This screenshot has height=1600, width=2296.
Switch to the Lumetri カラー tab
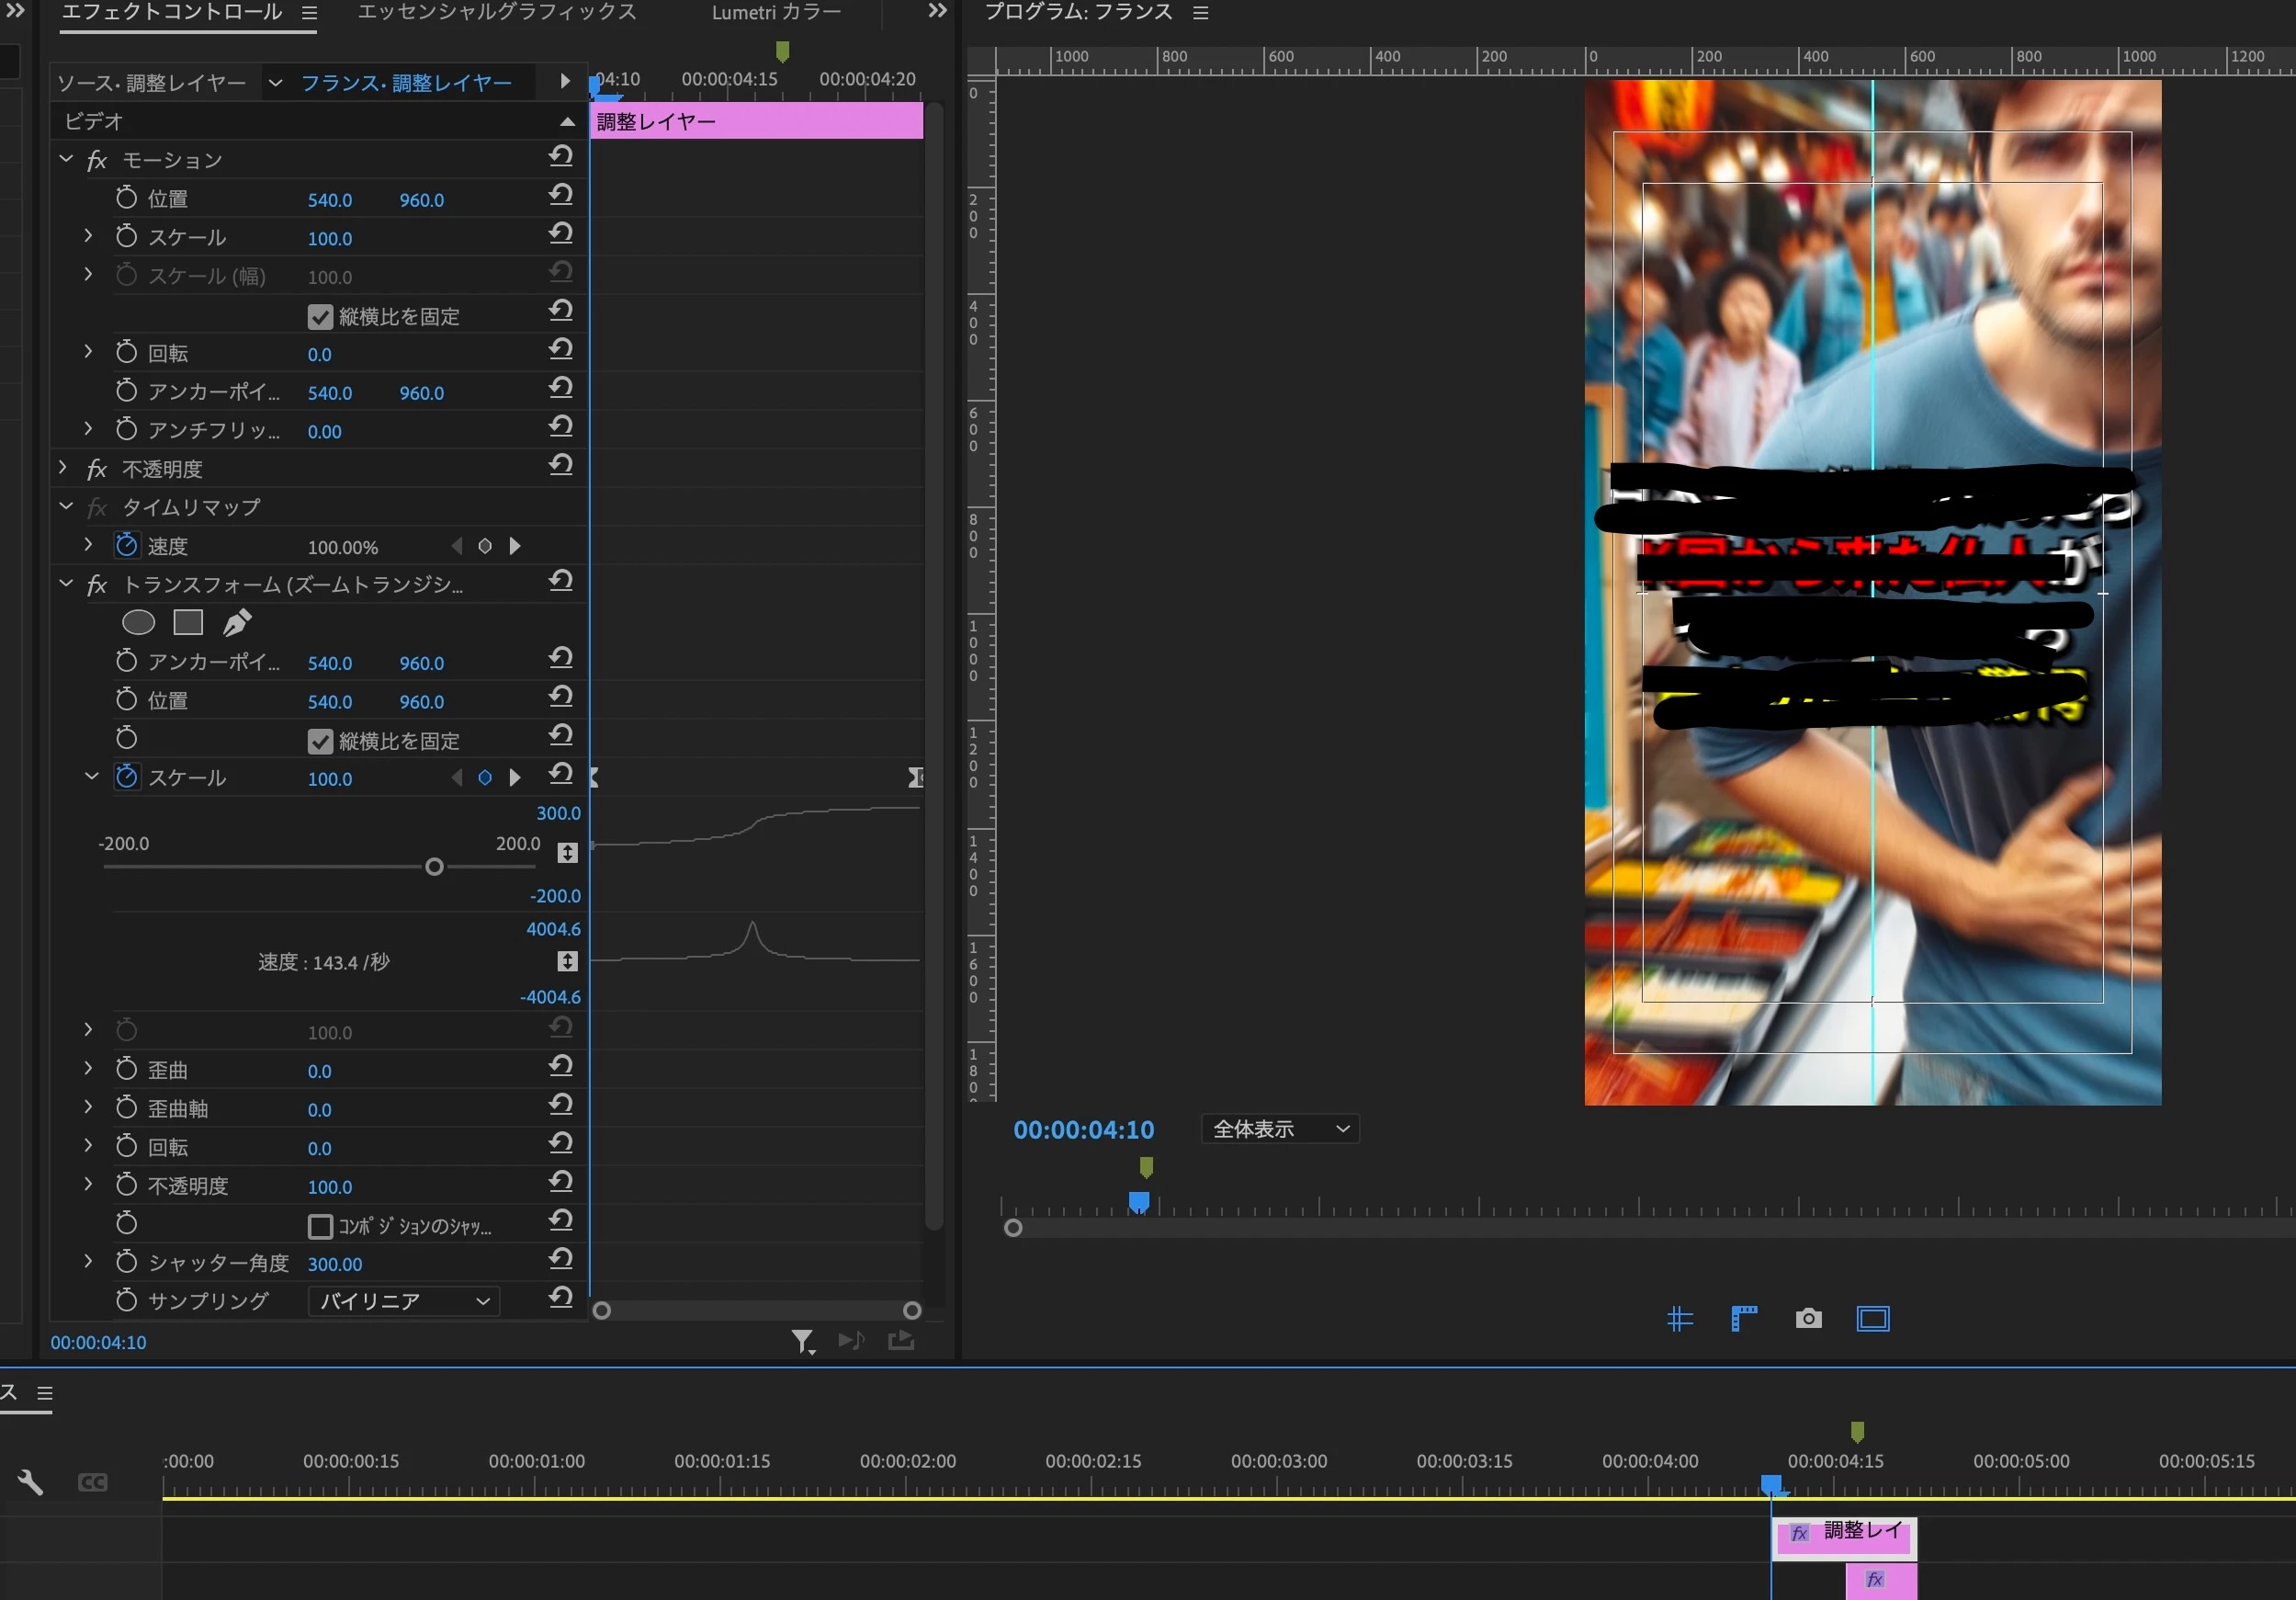point(776,13)
